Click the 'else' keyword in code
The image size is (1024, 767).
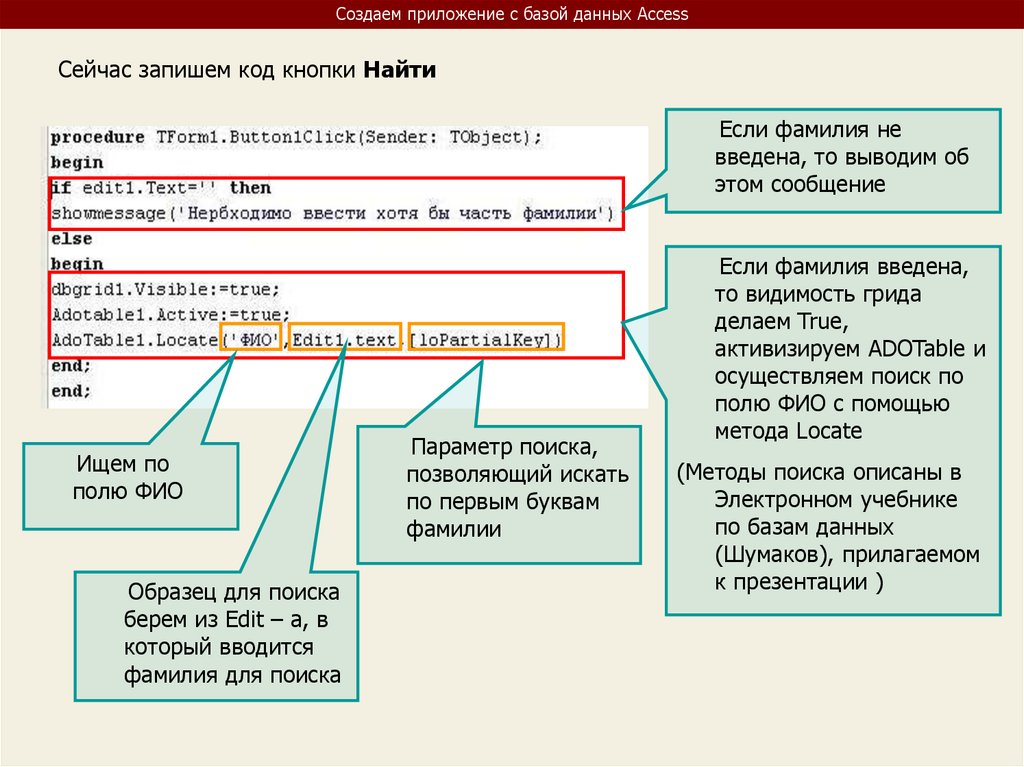tap(72, 239)
